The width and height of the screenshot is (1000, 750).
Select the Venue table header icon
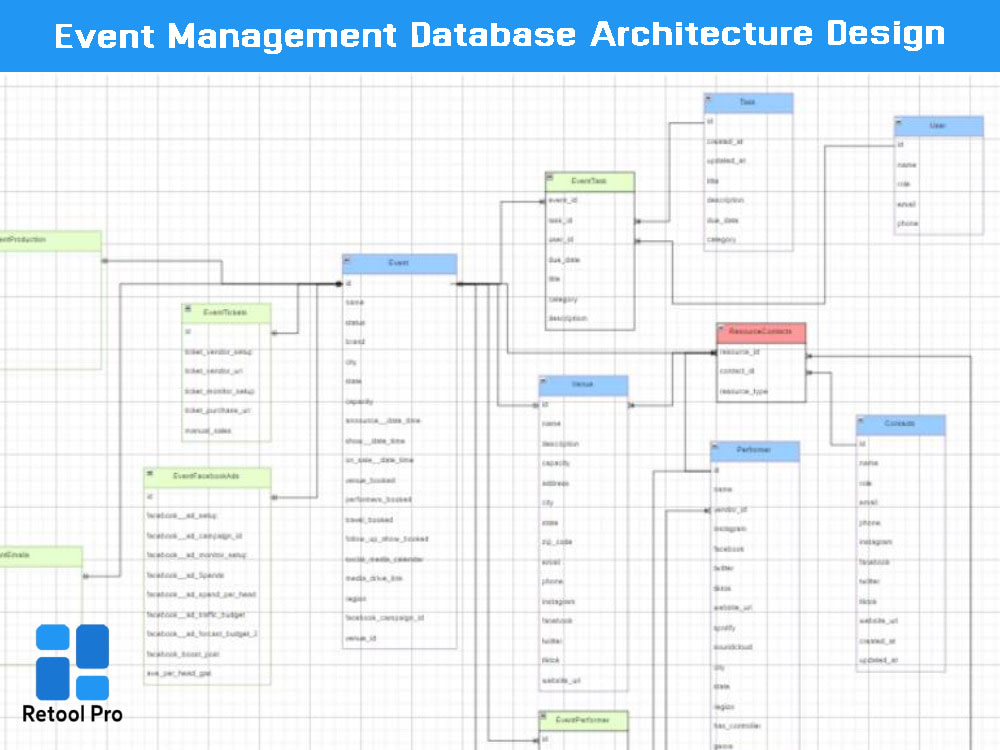pos(544,385)
